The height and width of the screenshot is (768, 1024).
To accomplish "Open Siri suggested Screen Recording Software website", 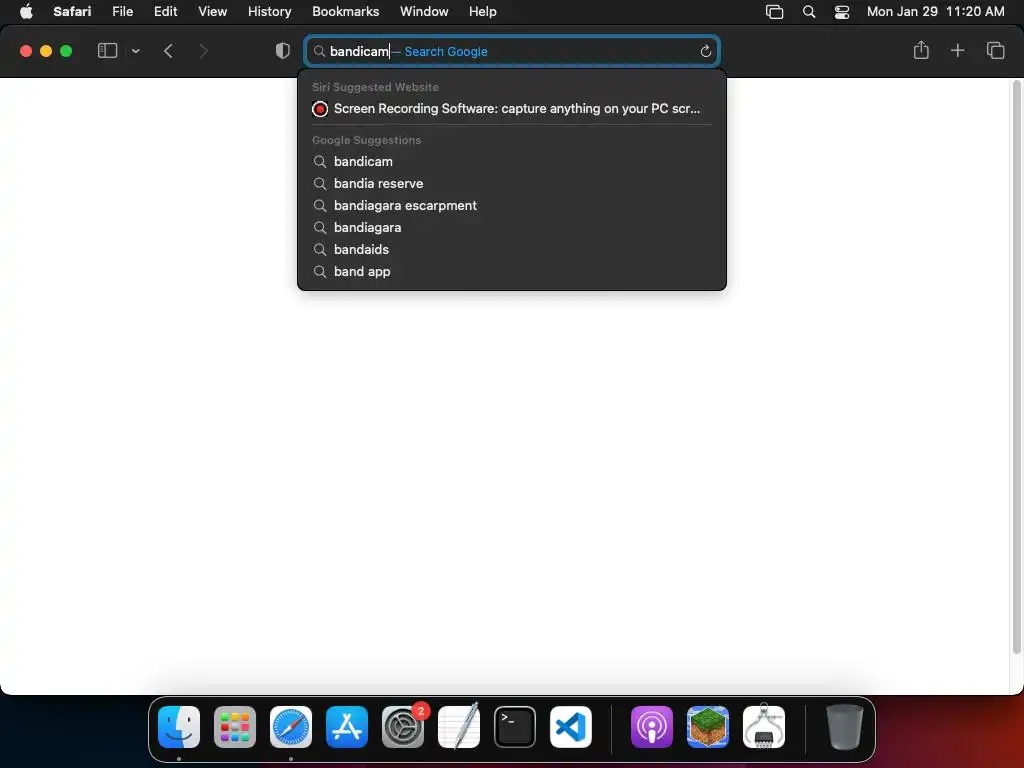I will [512, 108].
